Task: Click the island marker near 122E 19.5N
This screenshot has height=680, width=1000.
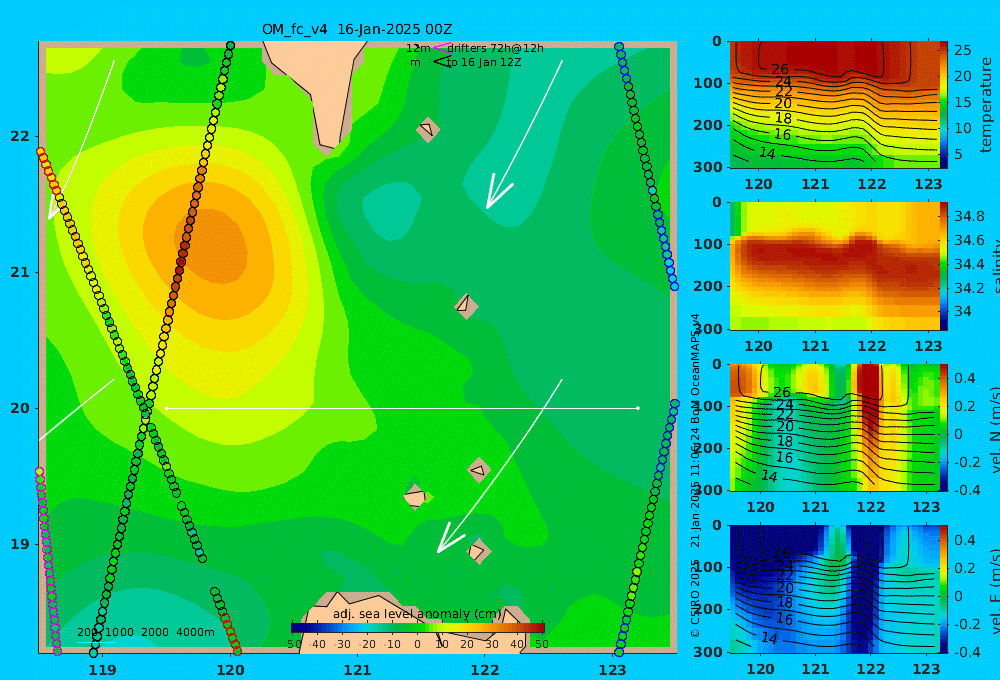Action: 478,471
